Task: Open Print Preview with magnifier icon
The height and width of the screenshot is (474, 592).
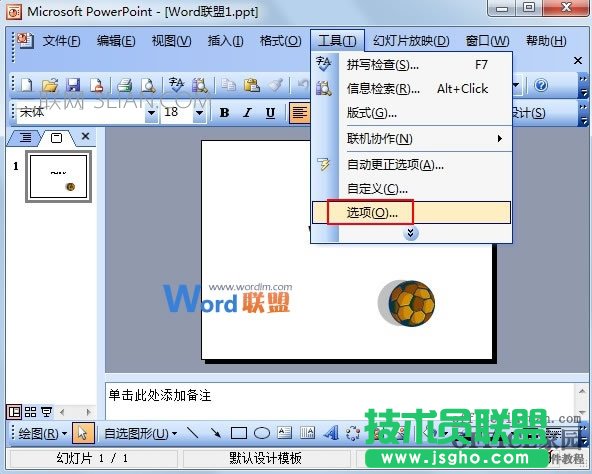Action: (x=148, y=85)
